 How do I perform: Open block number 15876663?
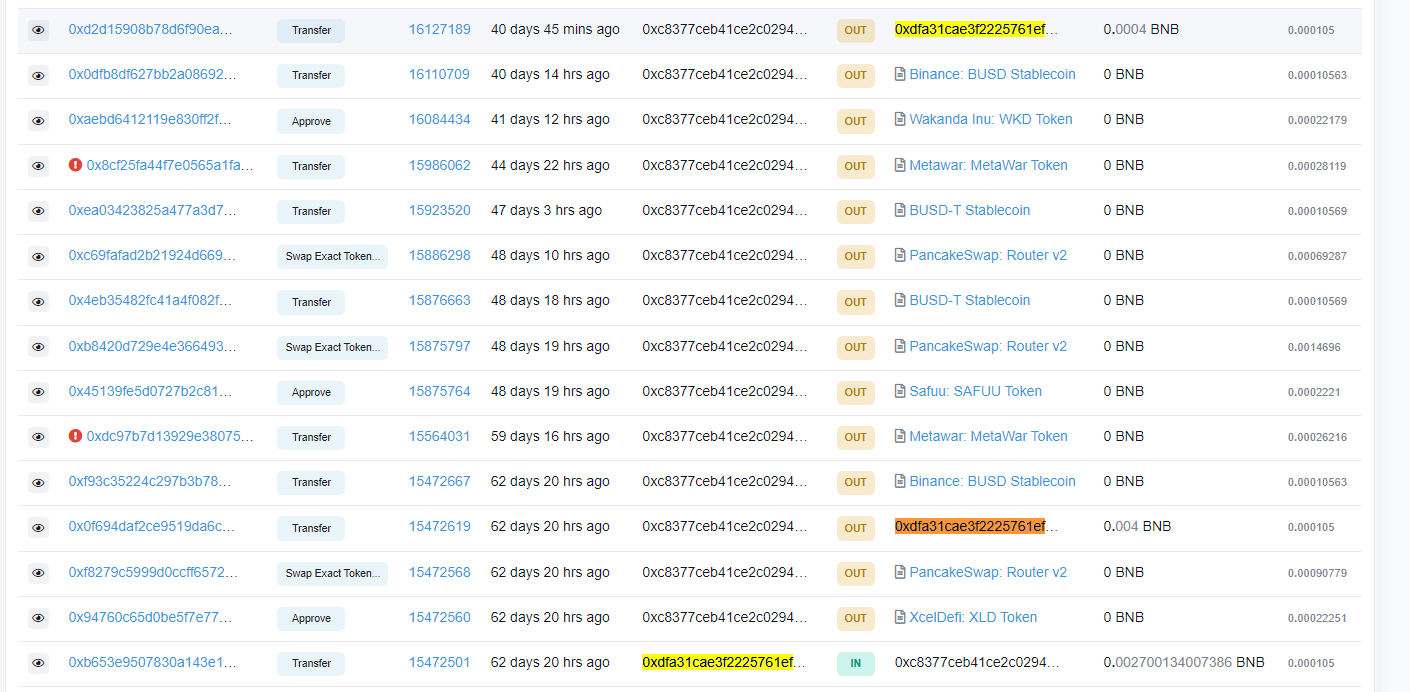click(439, 300)
